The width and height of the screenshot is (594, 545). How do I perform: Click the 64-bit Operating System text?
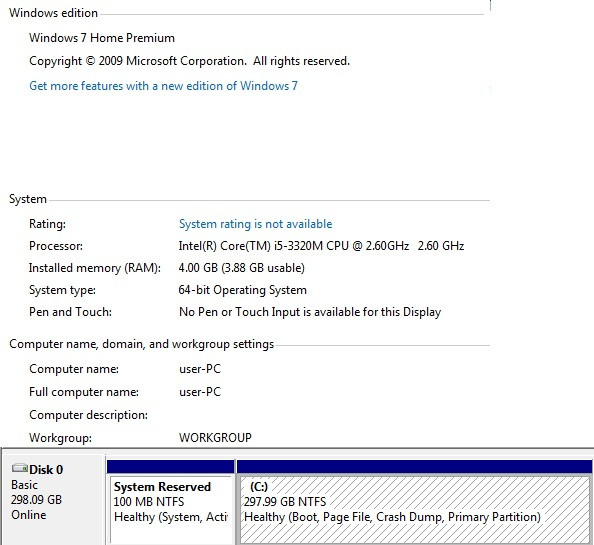pyautogui.click(x=242, y=290)
